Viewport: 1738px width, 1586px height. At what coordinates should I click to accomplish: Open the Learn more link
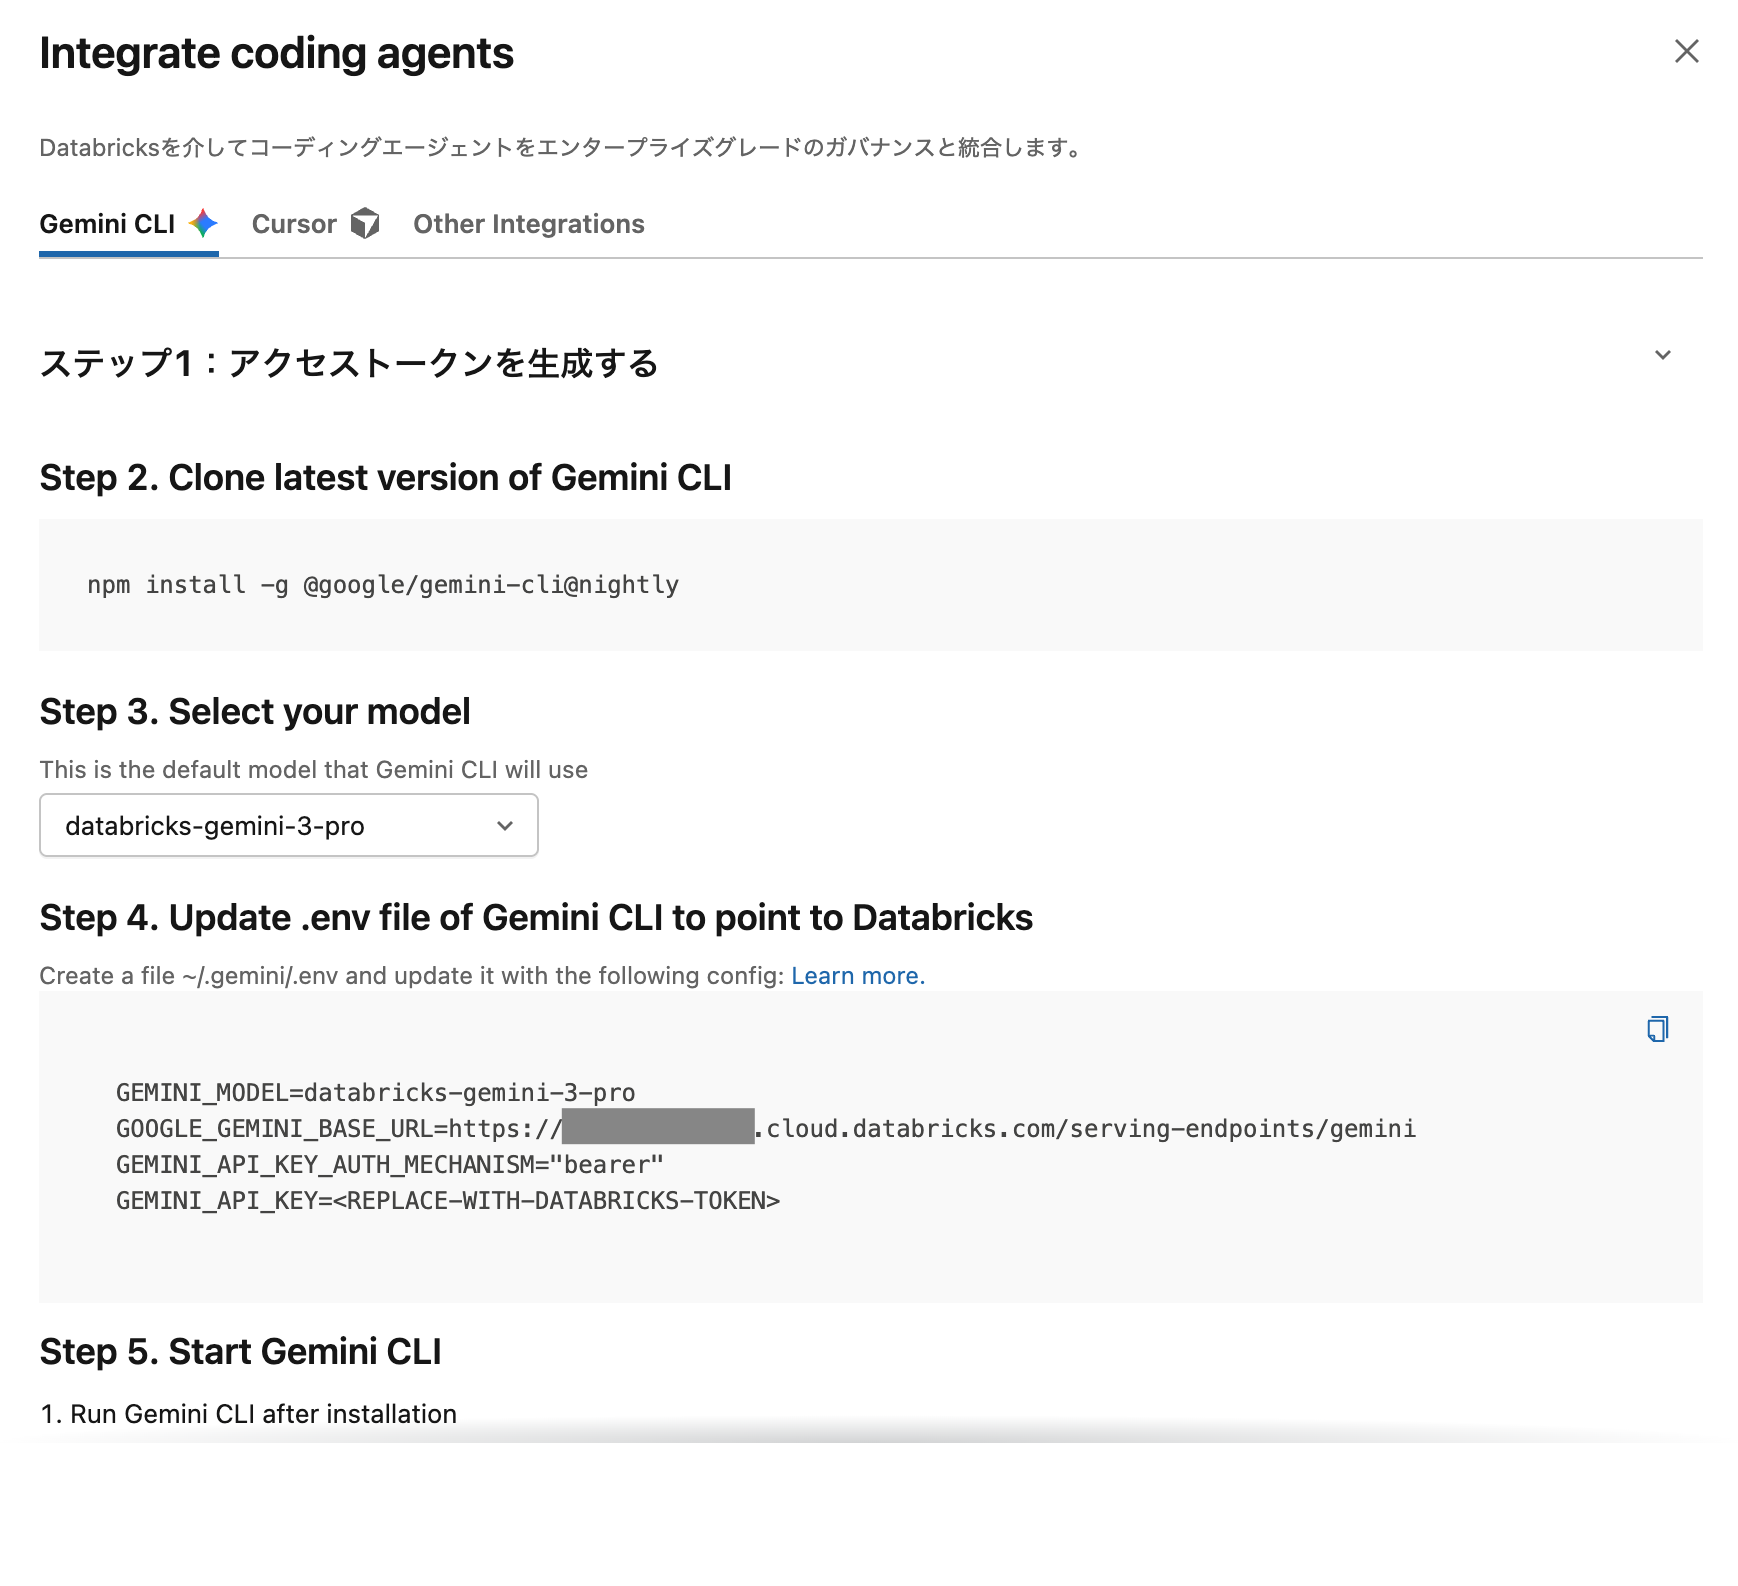click(856, 975)
